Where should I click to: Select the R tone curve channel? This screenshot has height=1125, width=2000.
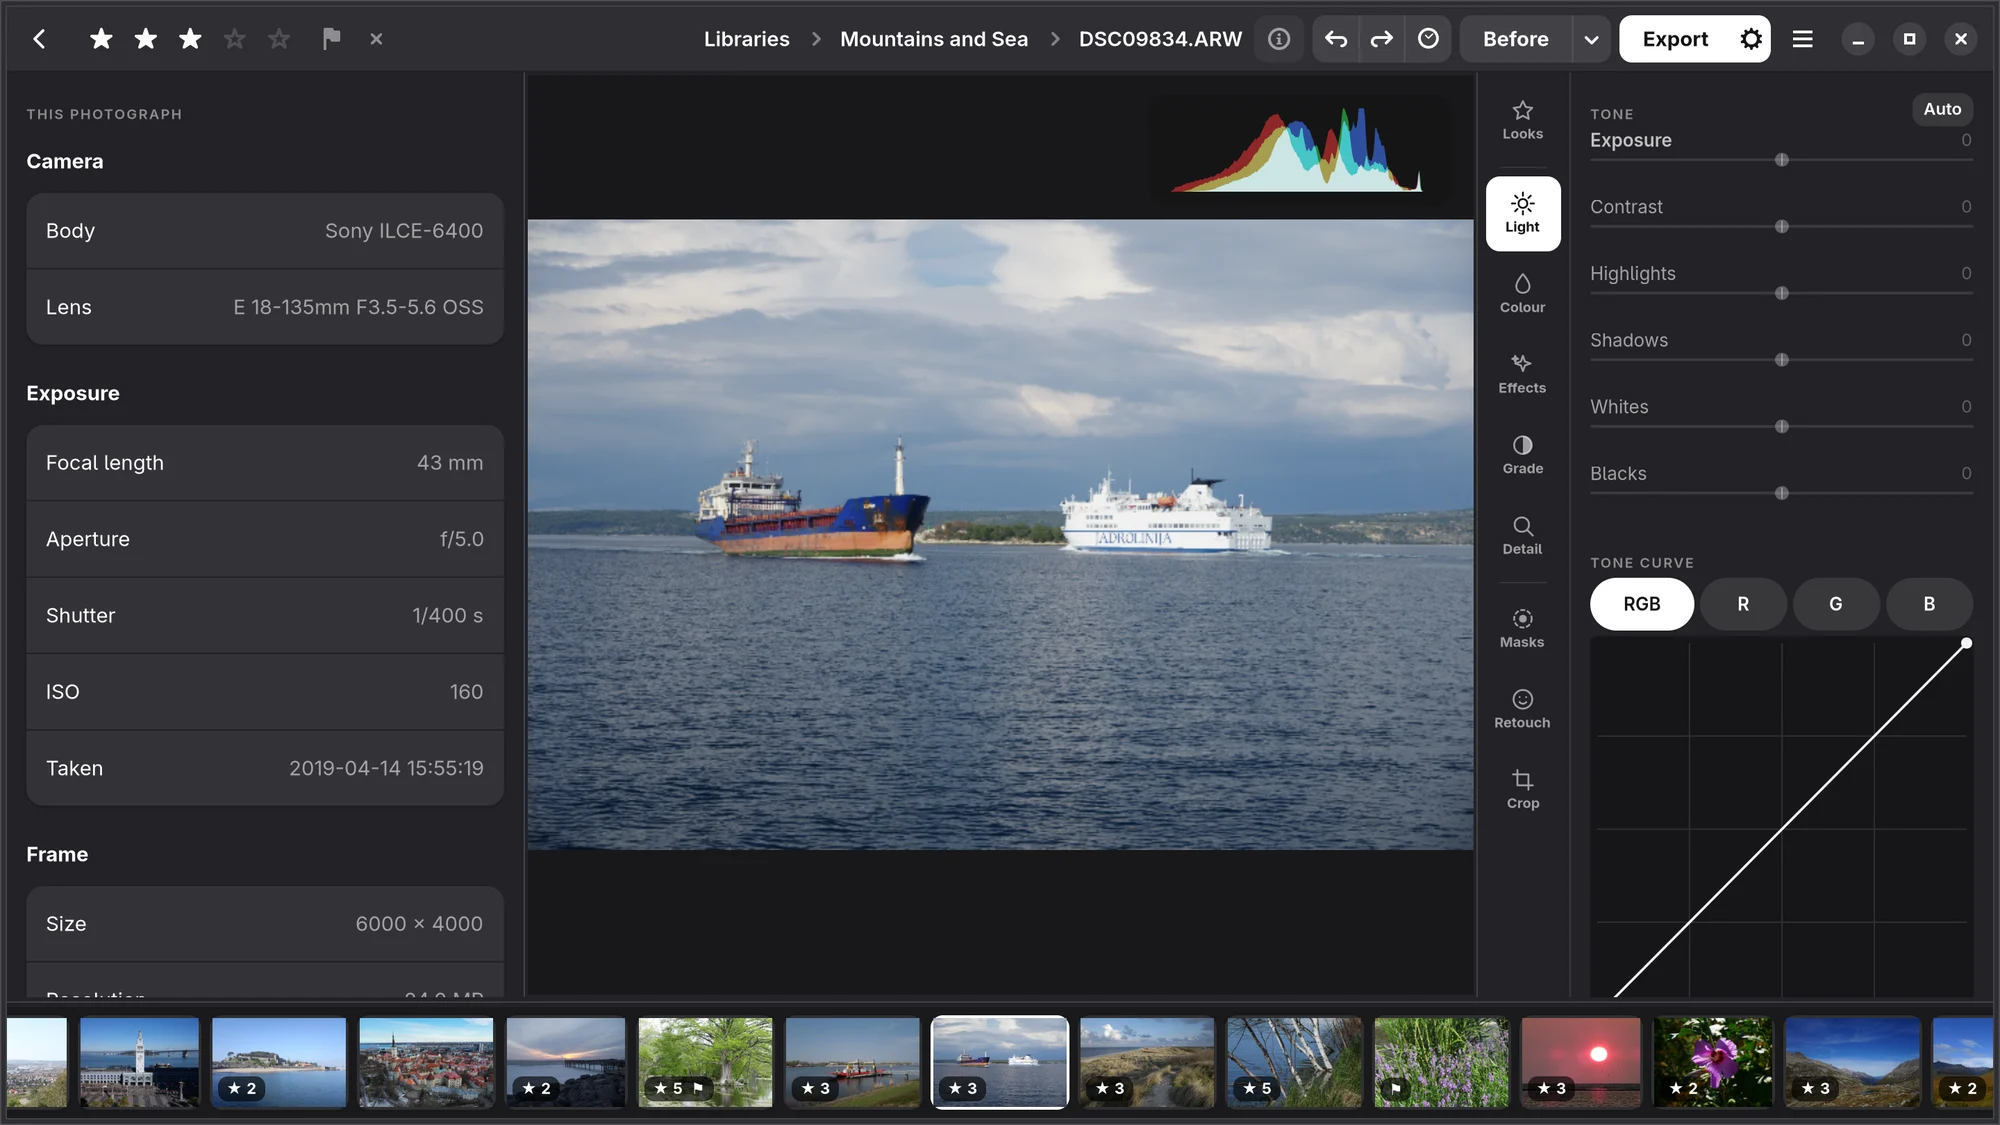coord(1743,604)
